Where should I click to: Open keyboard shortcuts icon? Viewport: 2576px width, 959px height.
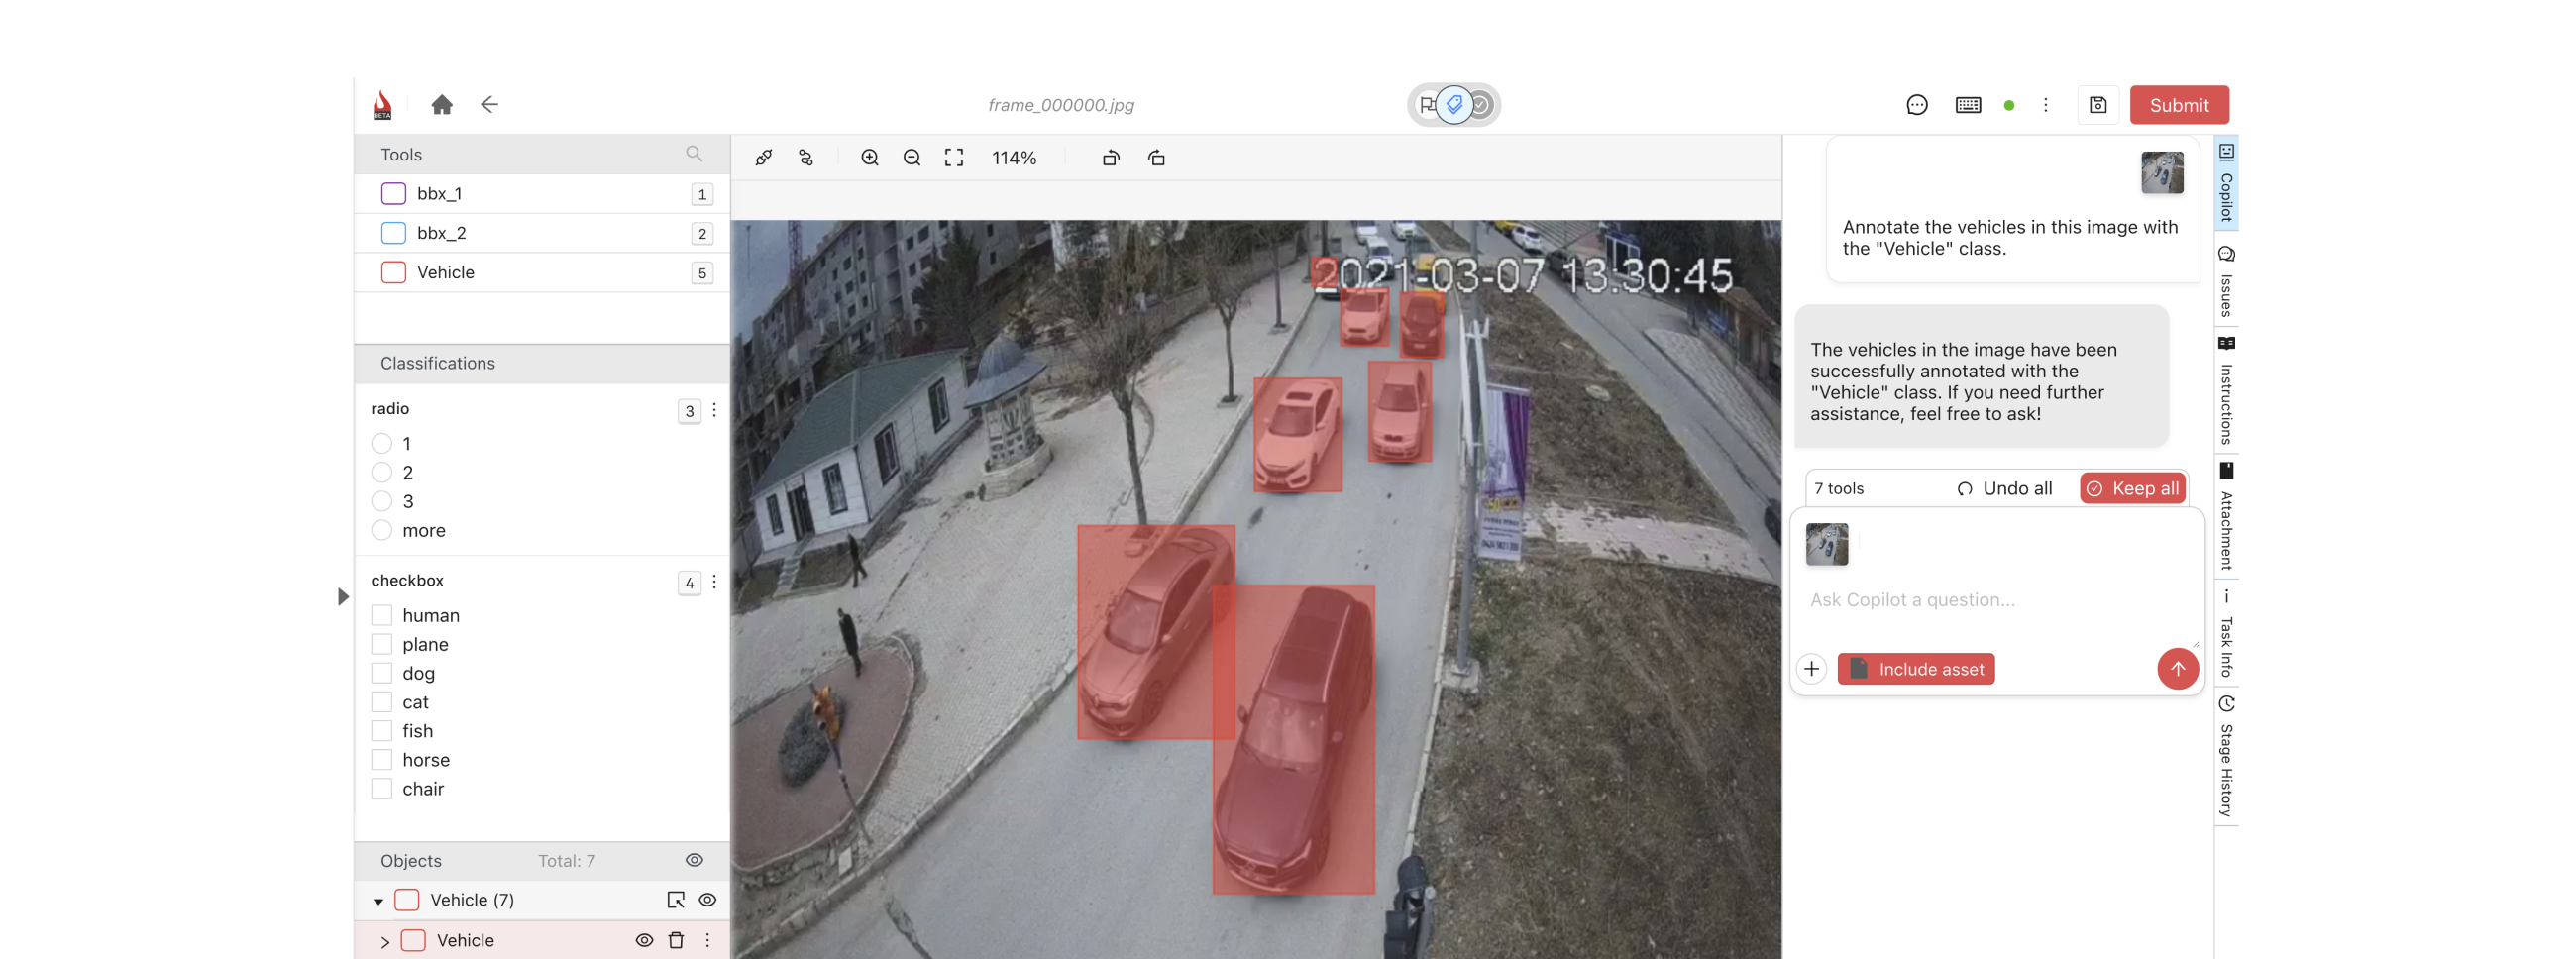click(1967, 105)
